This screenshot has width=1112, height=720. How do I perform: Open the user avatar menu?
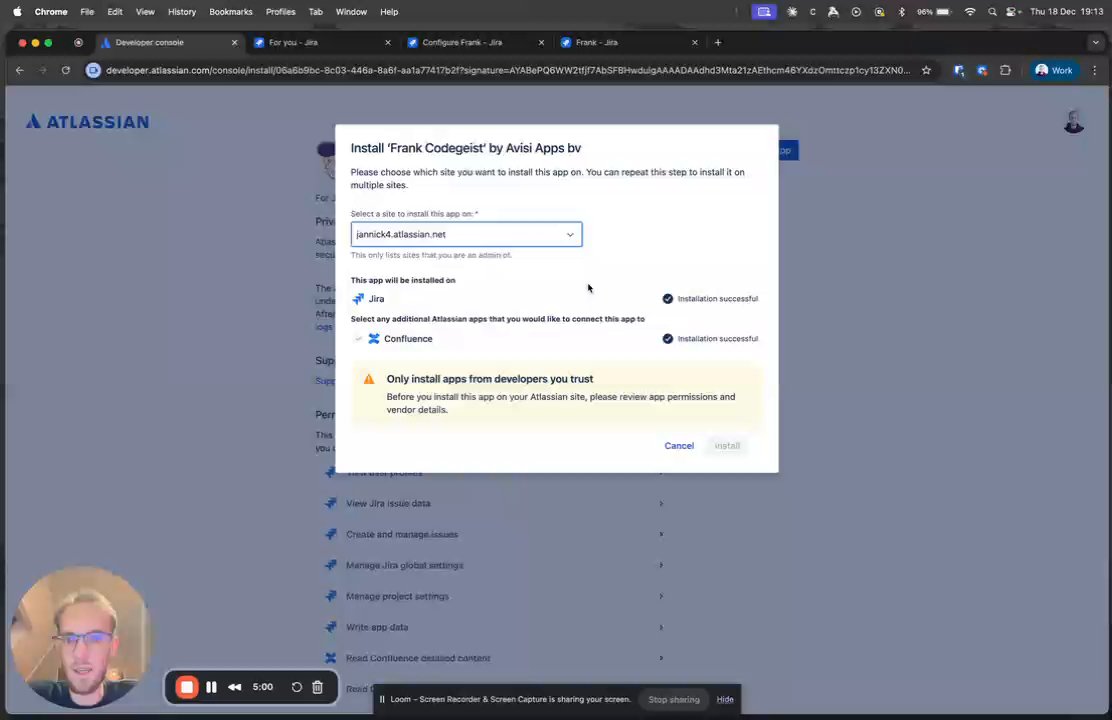(1074, 122)
